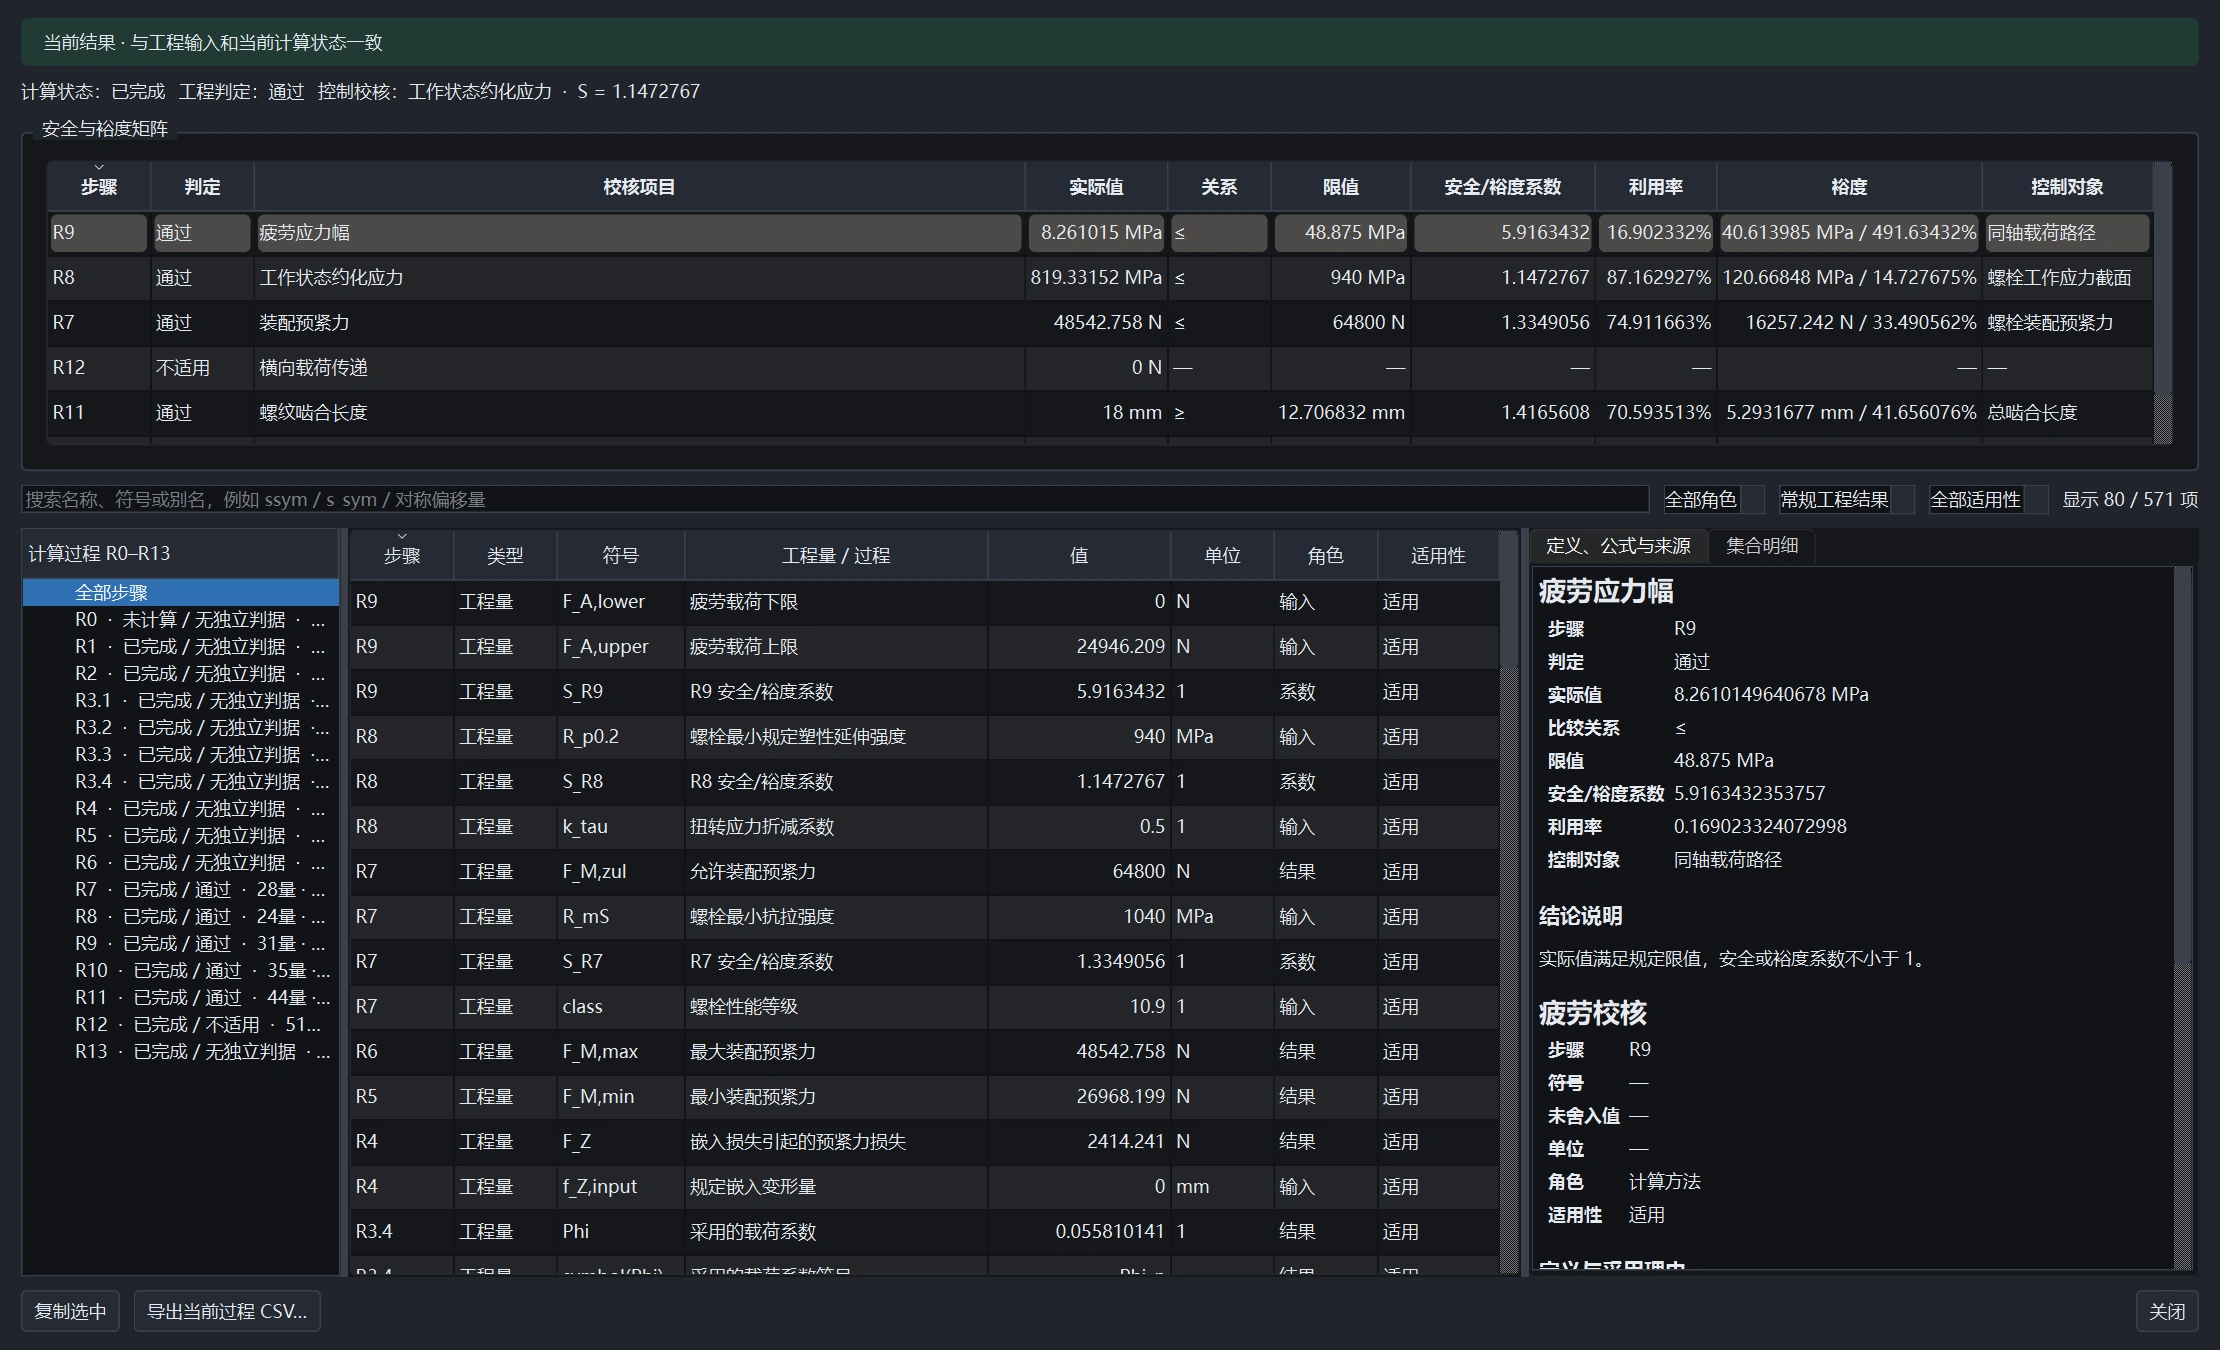Select the k_tau 扭转应力折减系数 row

coord(925,827)
